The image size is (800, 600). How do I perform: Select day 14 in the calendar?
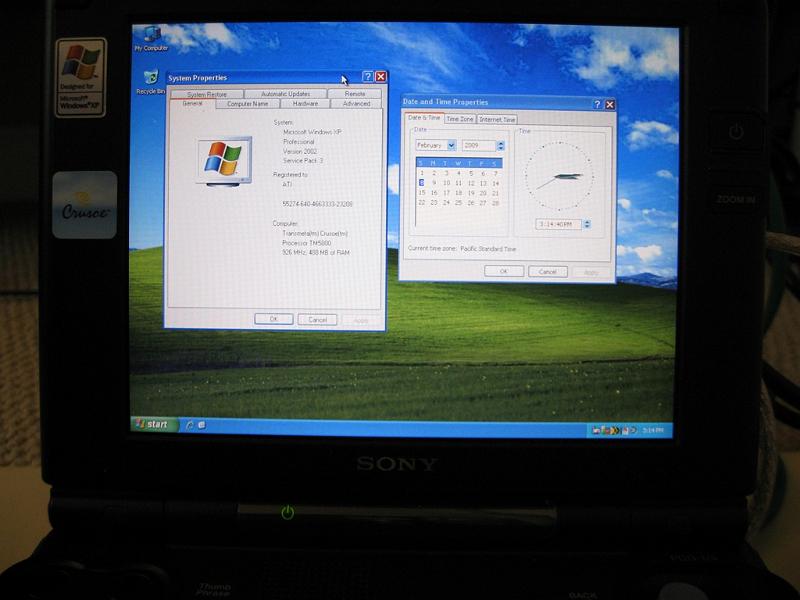pos(495,183)
